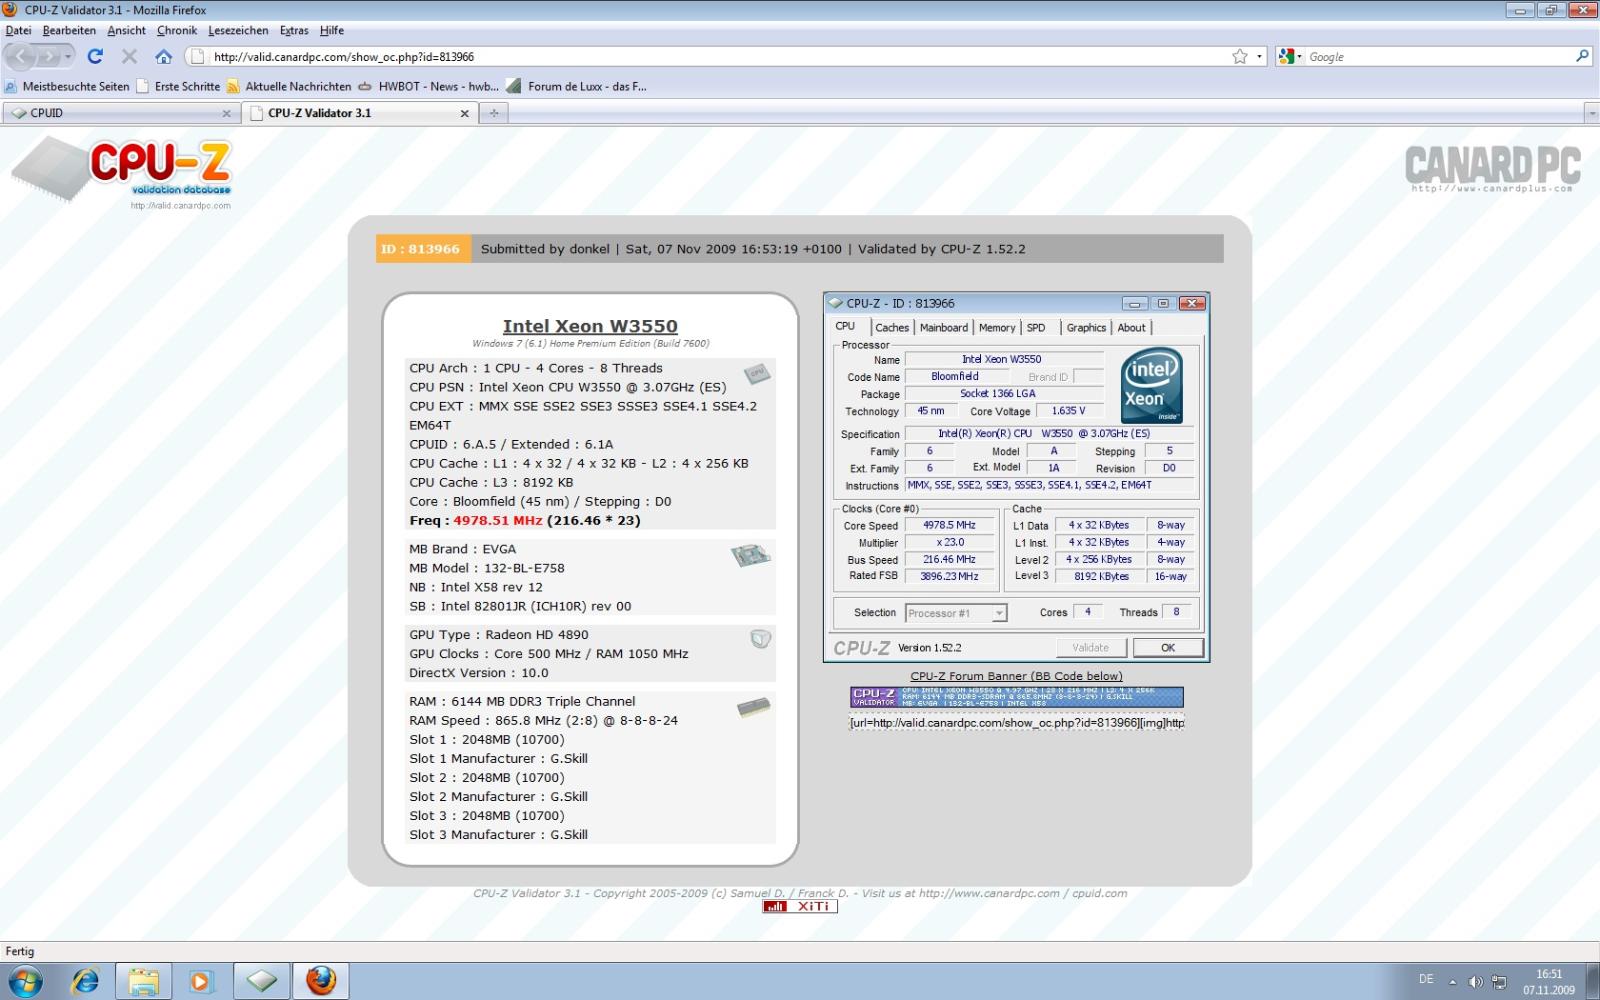This screenshot has height=1000, width=1600.
Task: Select the SPD tab in CPU-Z image
Action: (1037, 328)
